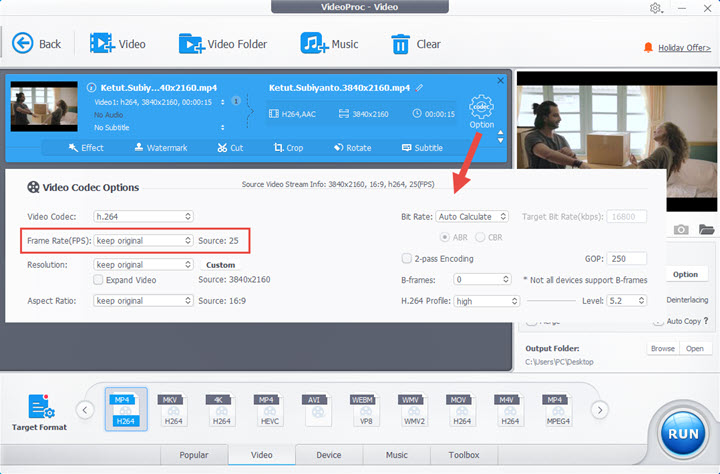Click the Holiday Offer bell icon
The height and width of the screenshot is (474, 720).
point(648,47)
